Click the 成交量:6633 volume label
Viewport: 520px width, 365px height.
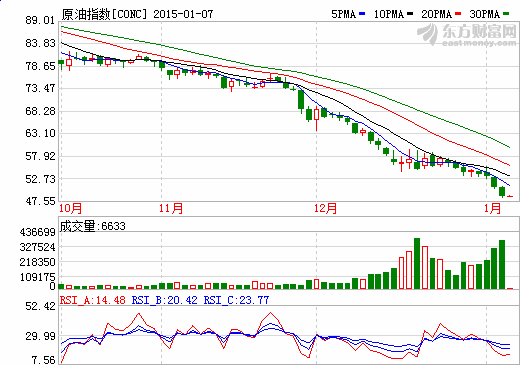click(x=93, y=226)
